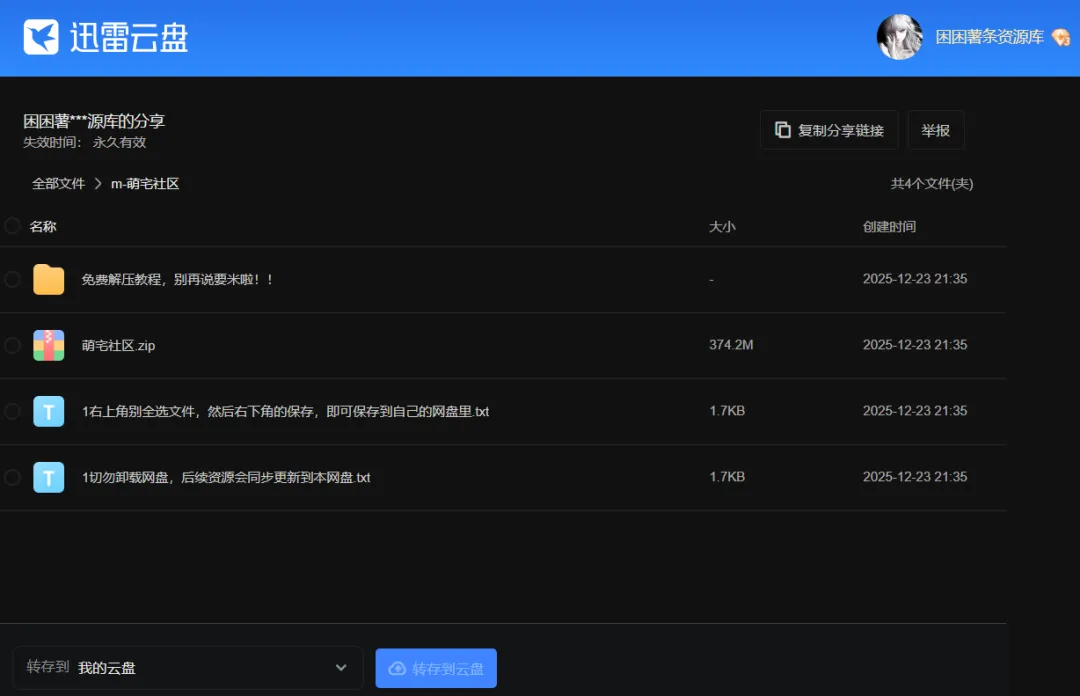
Task: Click the 举报 button
Action: [936, 130]
